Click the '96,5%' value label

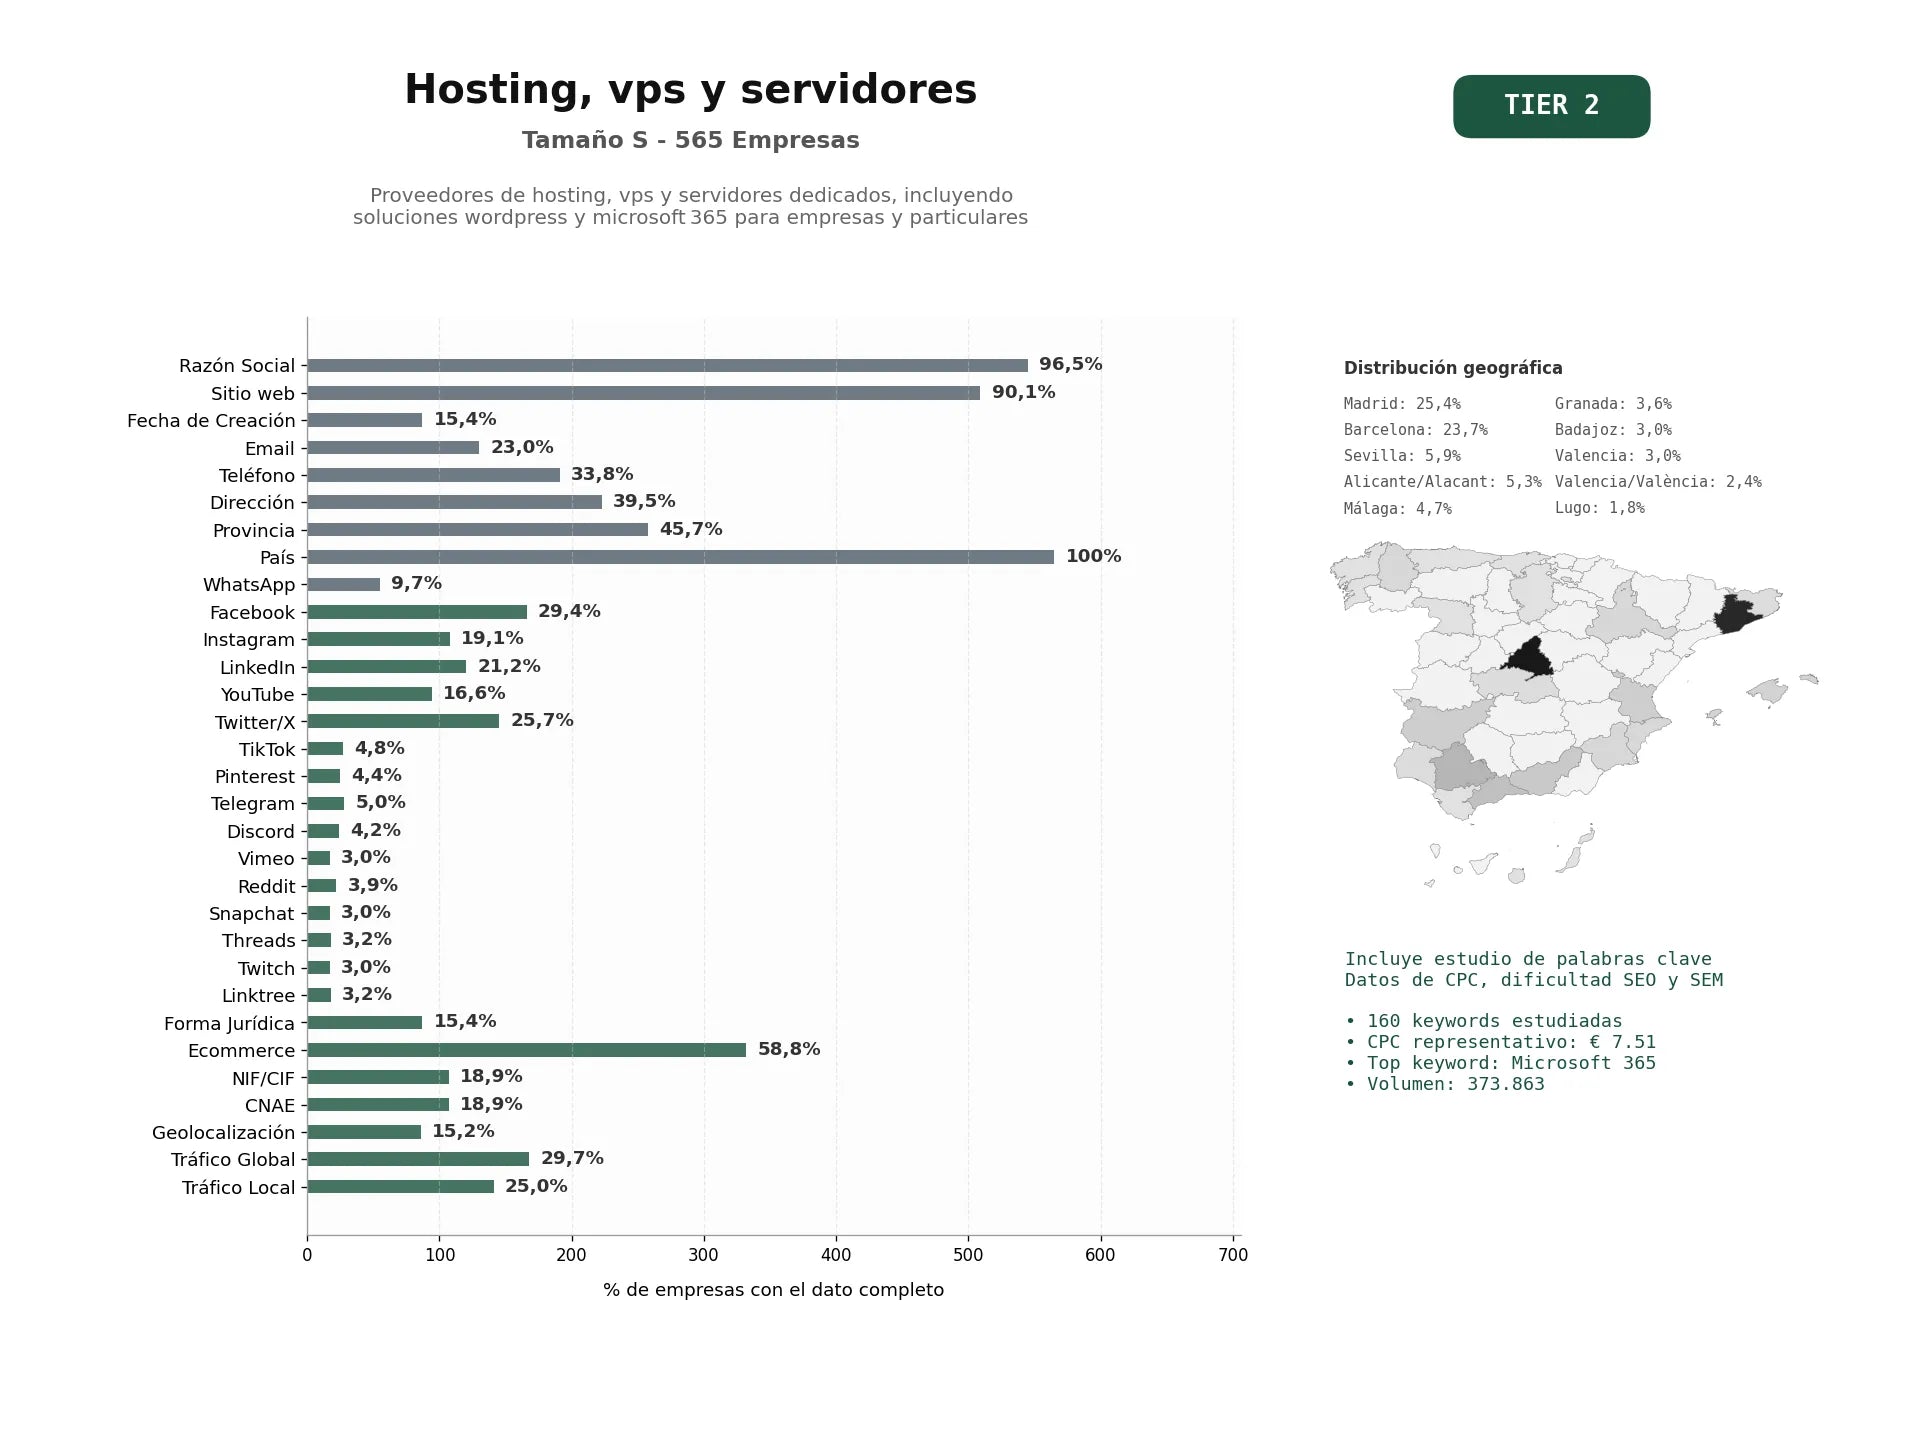(1070, 365)
